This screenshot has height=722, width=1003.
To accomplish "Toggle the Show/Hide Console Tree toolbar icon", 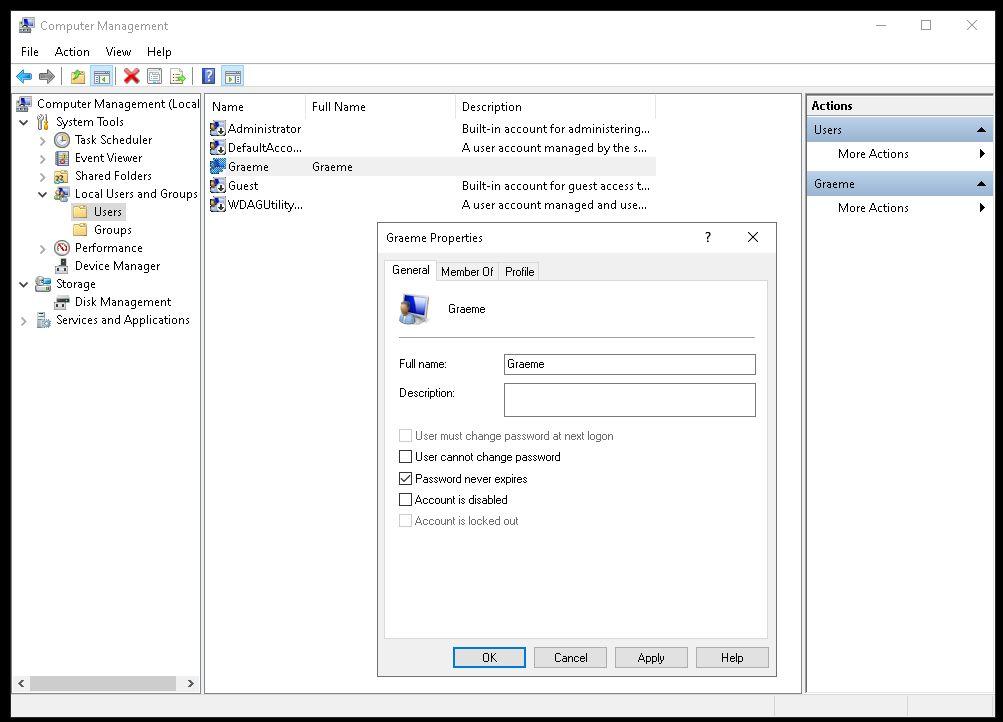I will pos(101,76).
